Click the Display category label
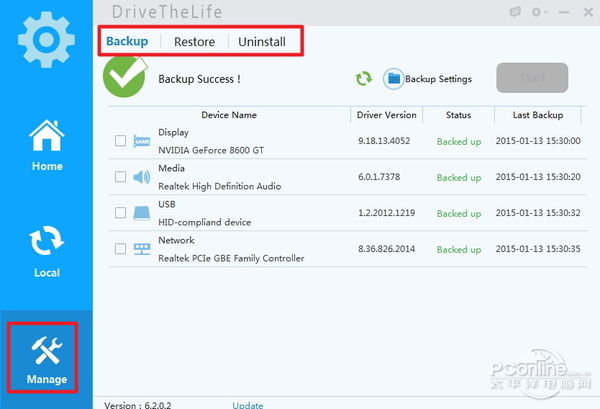Image resolution: width=600 pixels, height=409 pixels. (x=173, y=132)
